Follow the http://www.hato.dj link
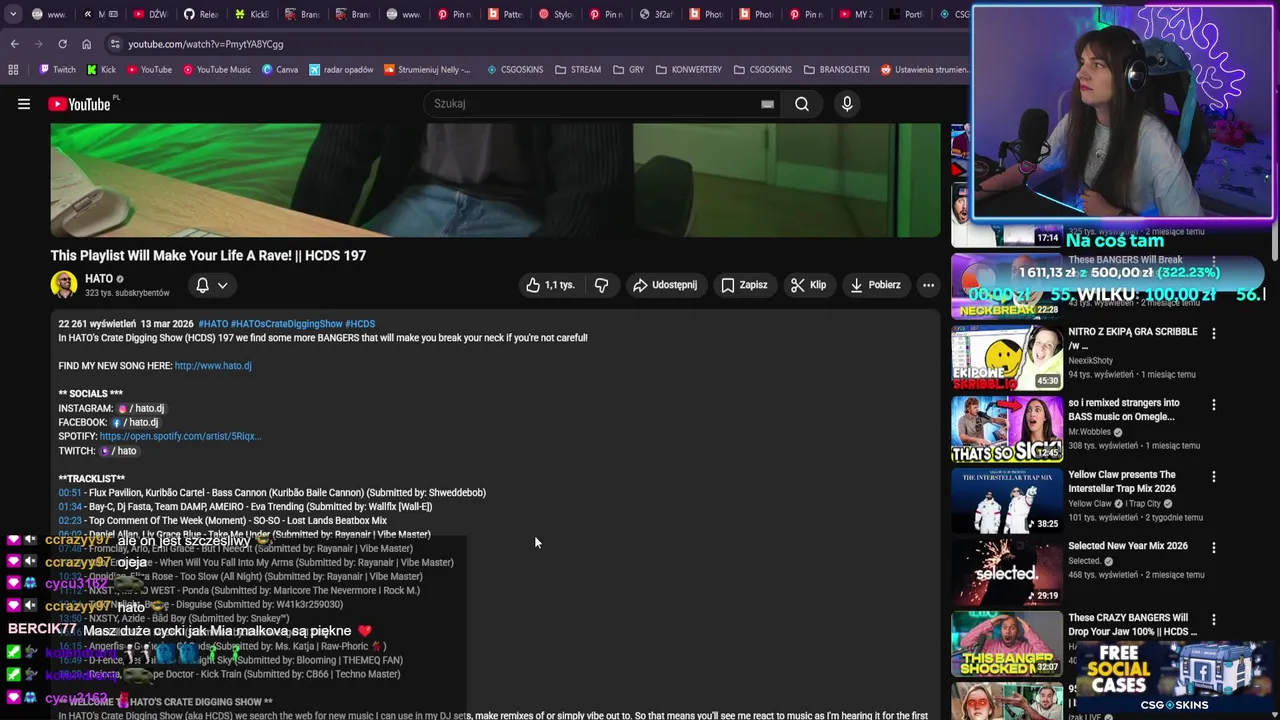The height and width of the screenshot is (720, 1280). point(213,366)
